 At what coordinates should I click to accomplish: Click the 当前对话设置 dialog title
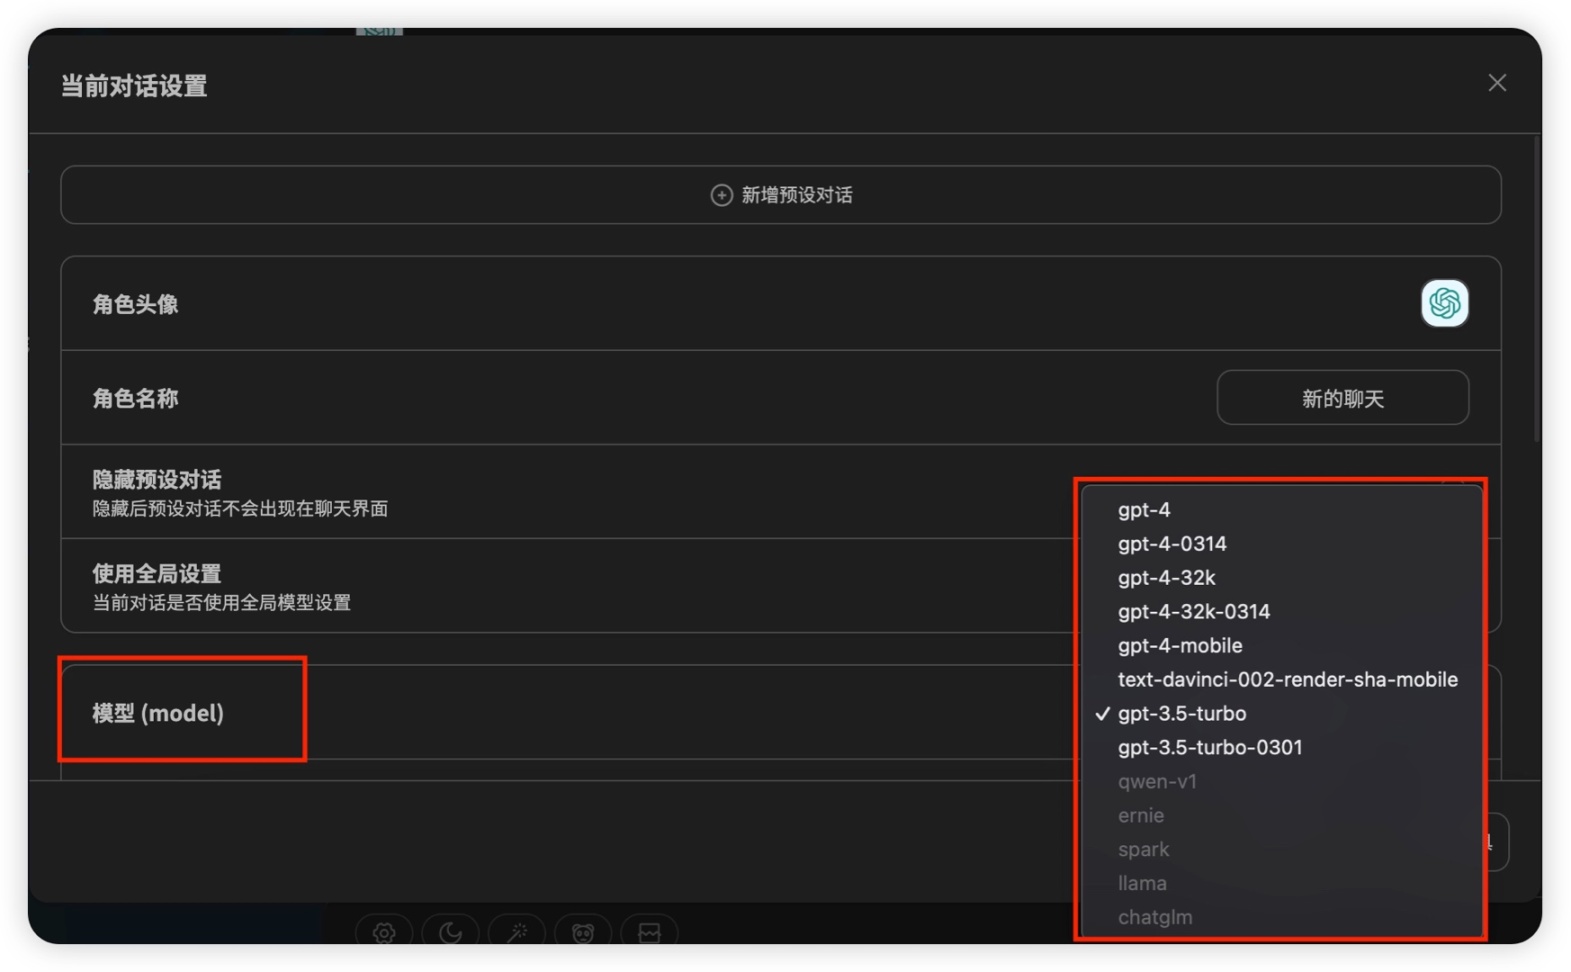134,86
